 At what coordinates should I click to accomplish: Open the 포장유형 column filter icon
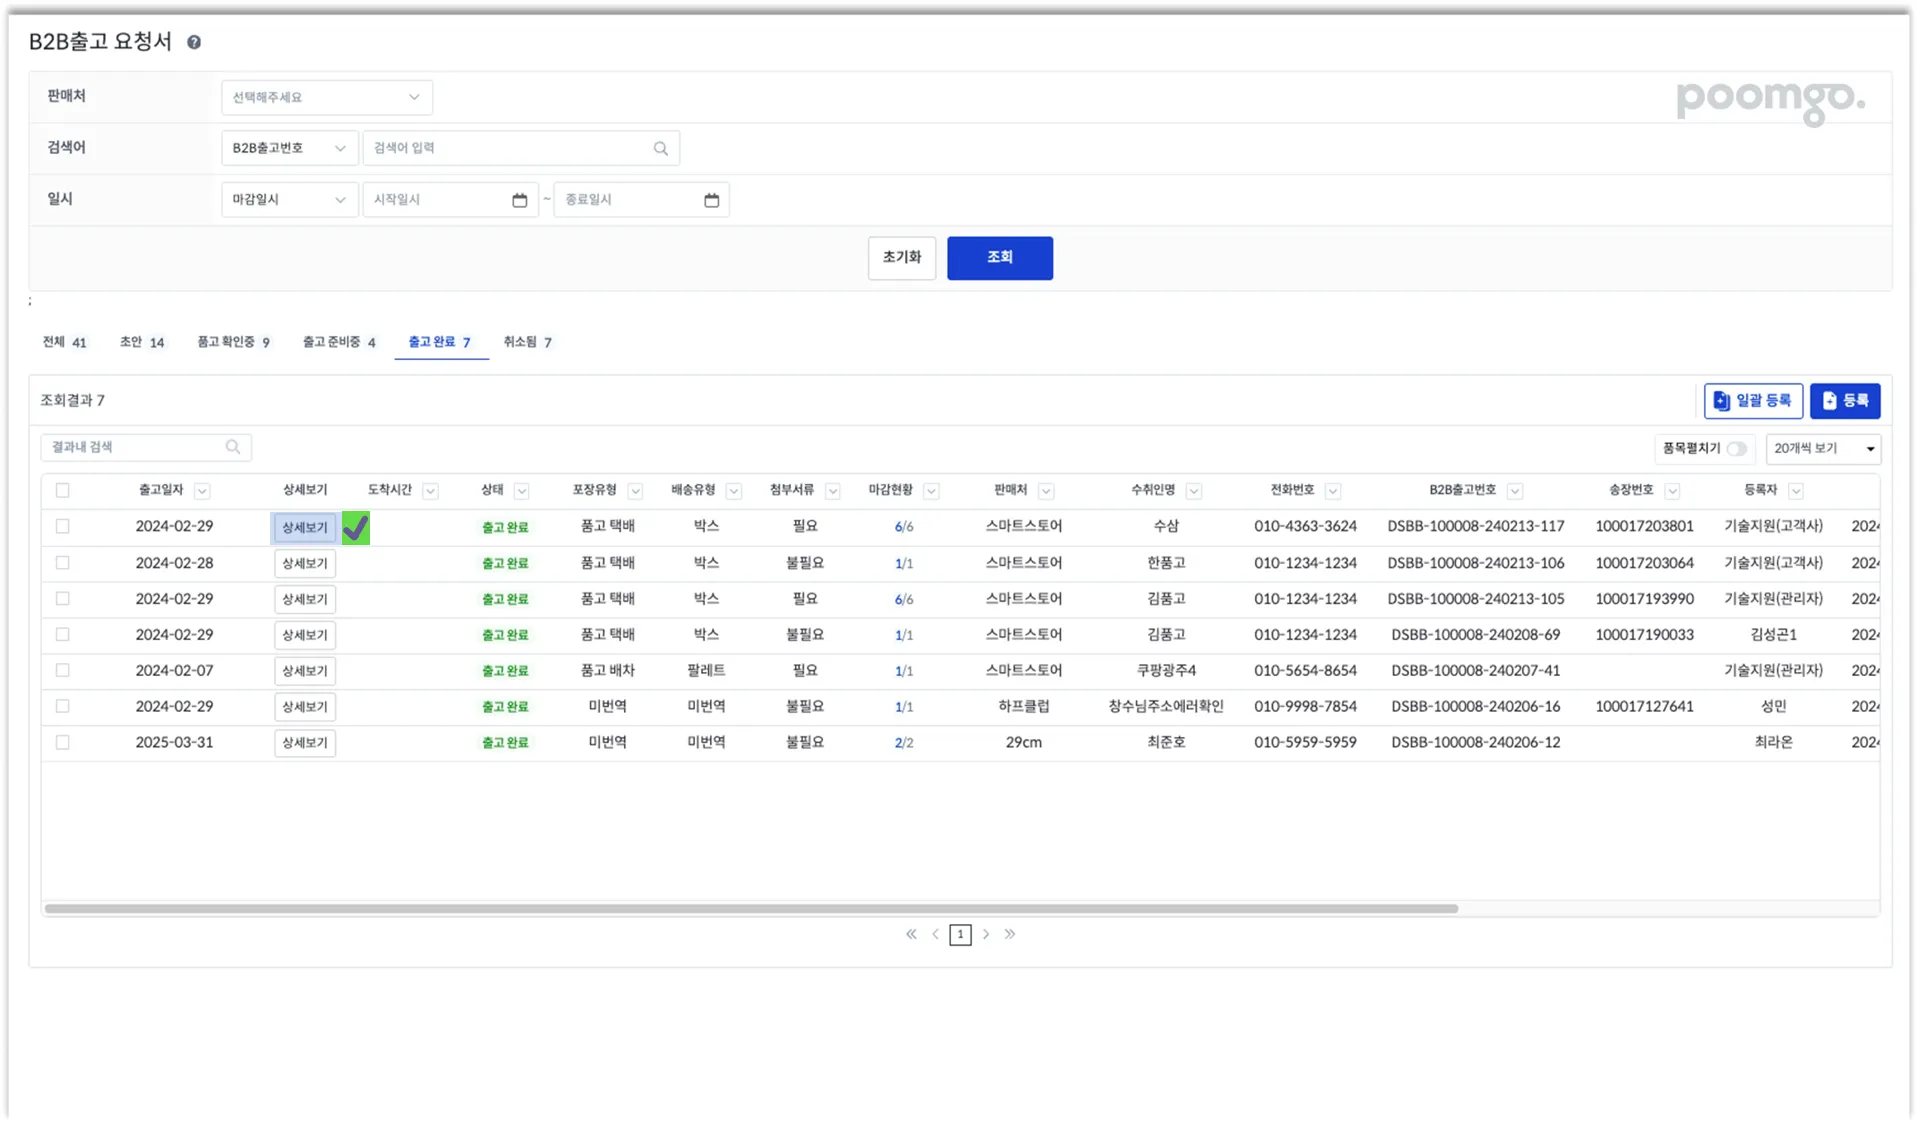635,491
